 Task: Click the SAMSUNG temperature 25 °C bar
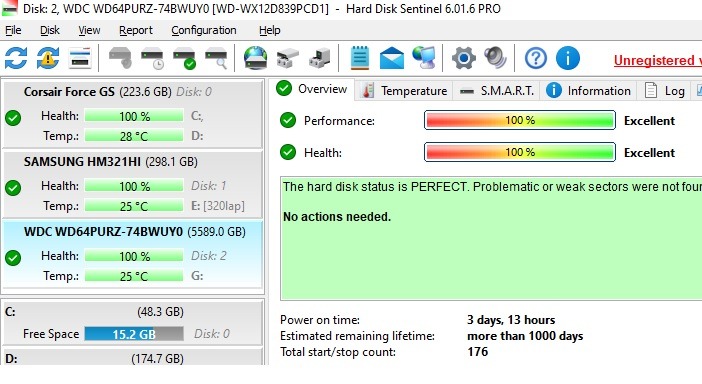tap(134, 206)
